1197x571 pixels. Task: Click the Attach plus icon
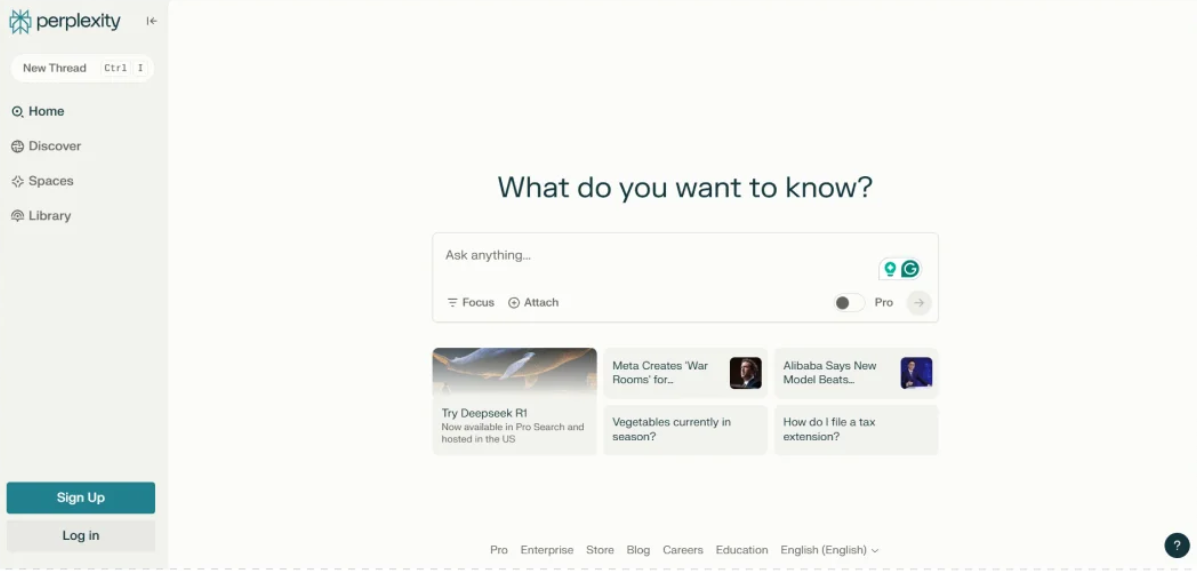(514, 303)
